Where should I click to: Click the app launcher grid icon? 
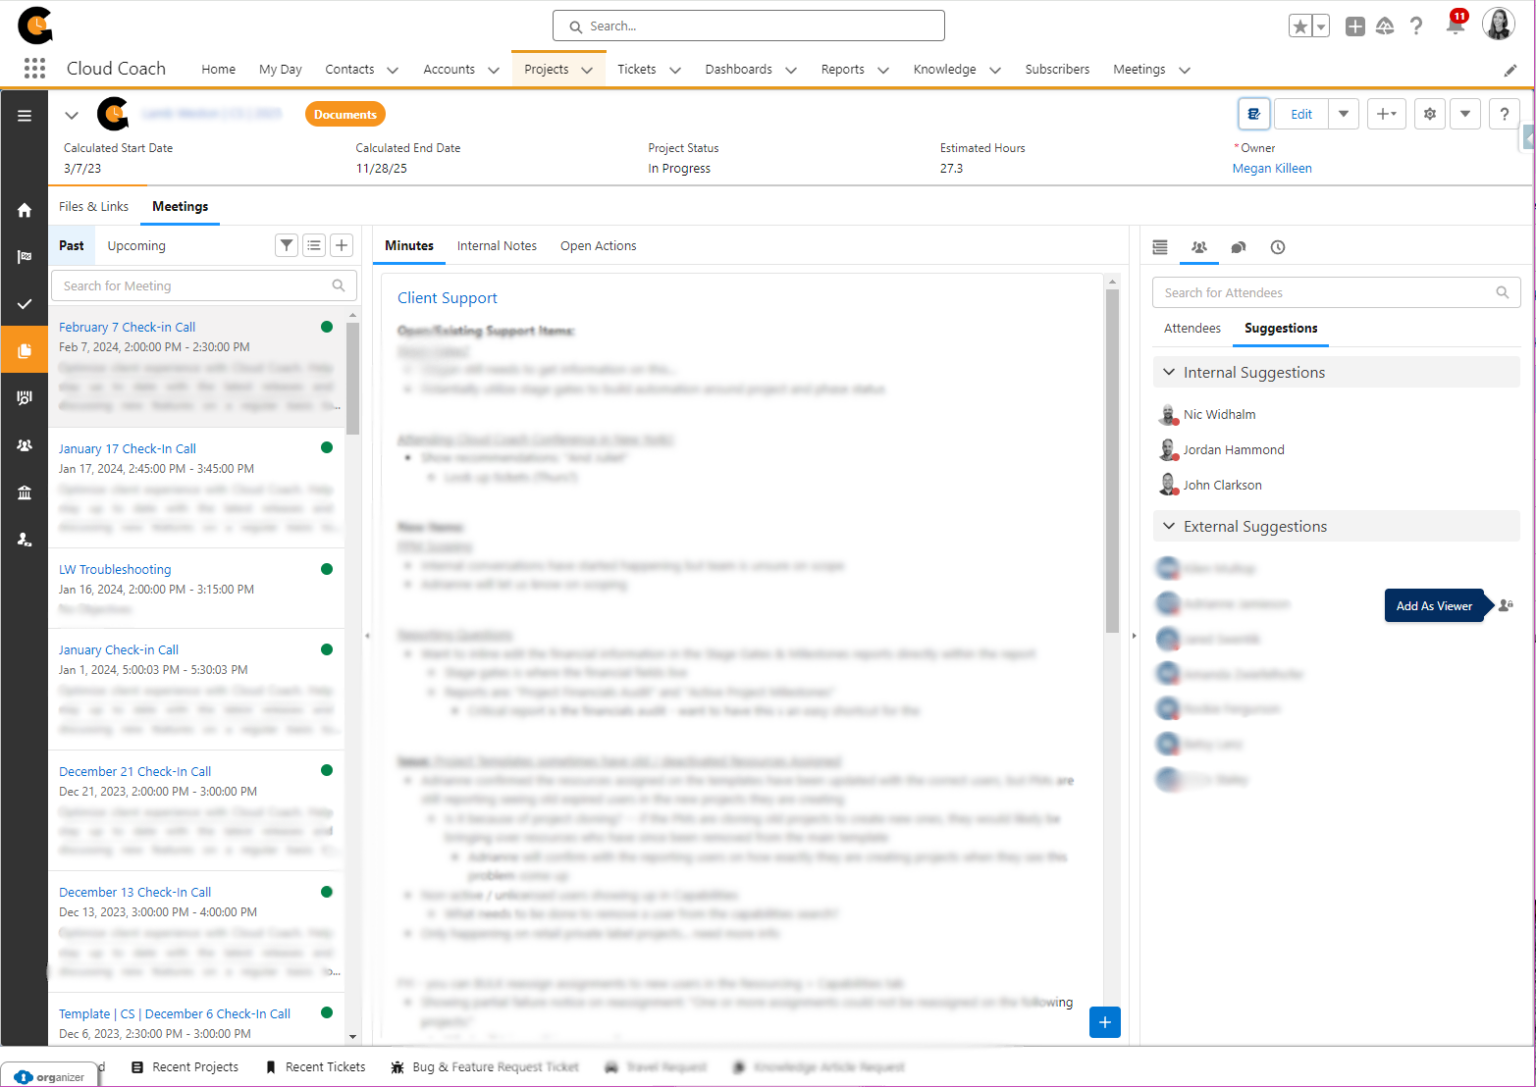pyautogui.click(x=35, y=68)
